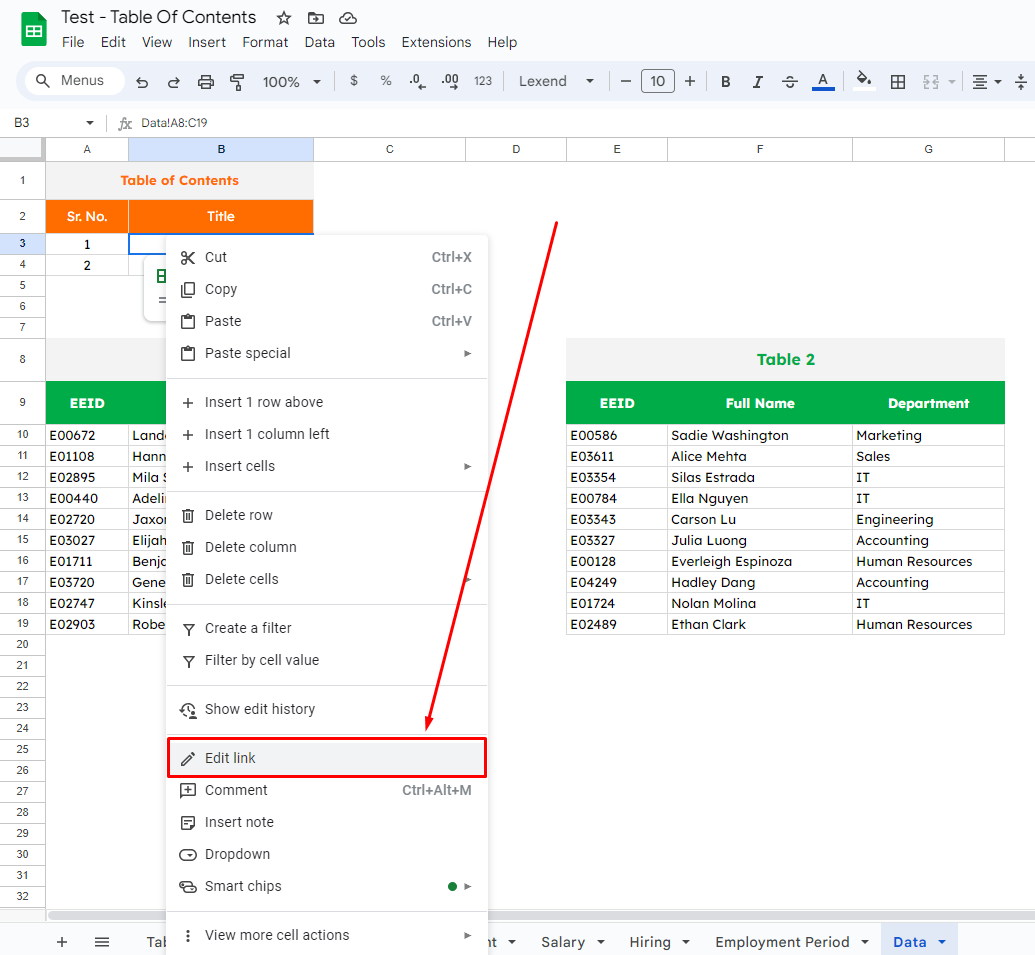The height and width of the screenshot is (955, 1035).
Task: Open Employment Period tab dropdown arrow
Action: coord(865,942)
